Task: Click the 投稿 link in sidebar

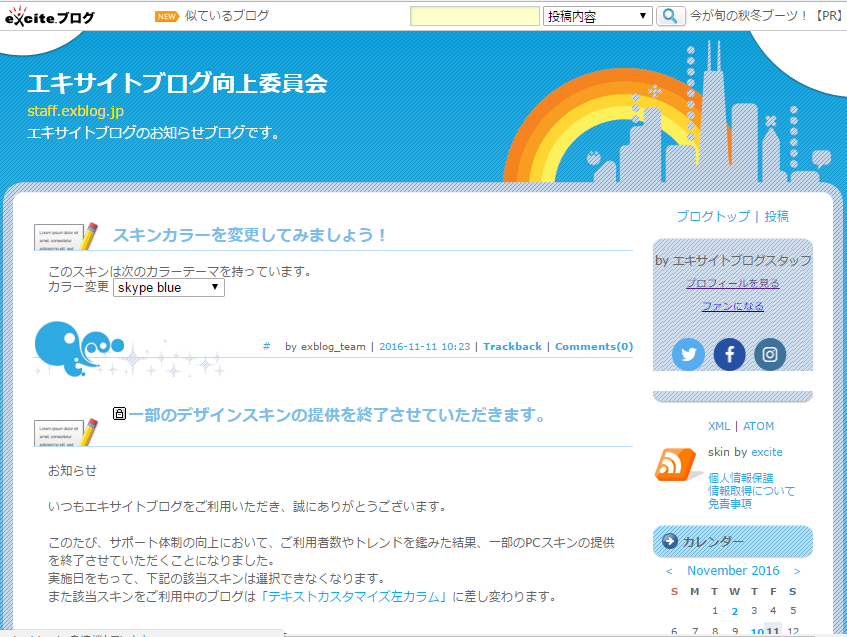Action: click(776, 216)
